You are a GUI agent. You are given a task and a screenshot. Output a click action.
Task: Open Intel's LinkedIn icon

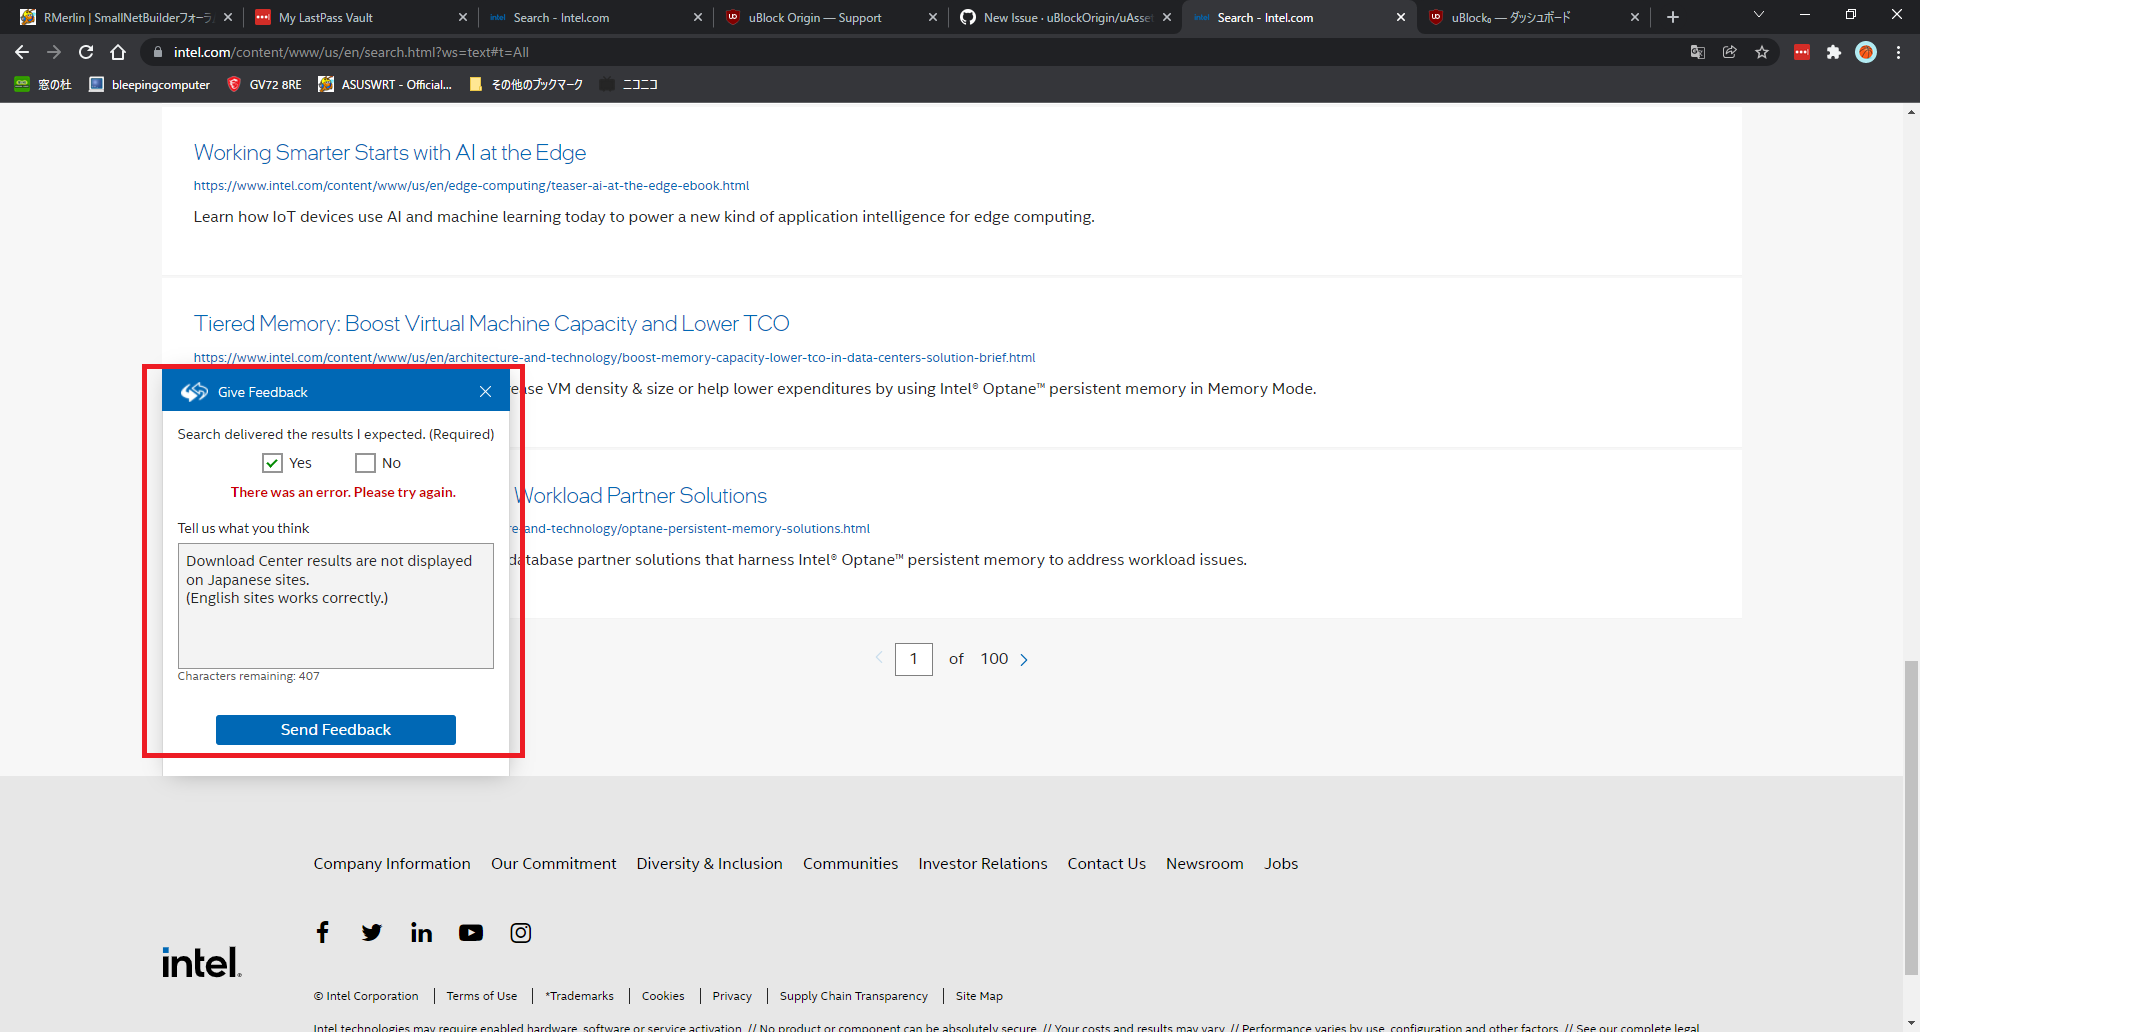(x=421, y=932)
